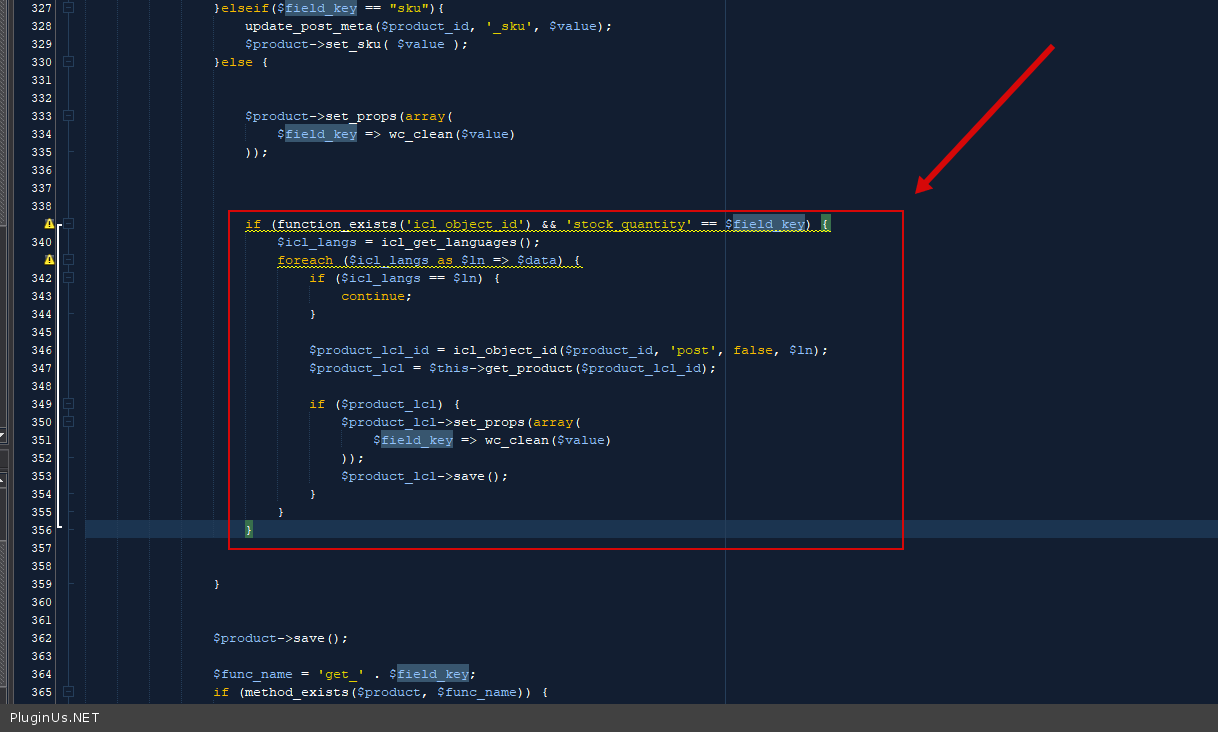Click the $product_lcl_id assignment with icl_object_id
The image size is (1218, 732).
tap(568, 350)
